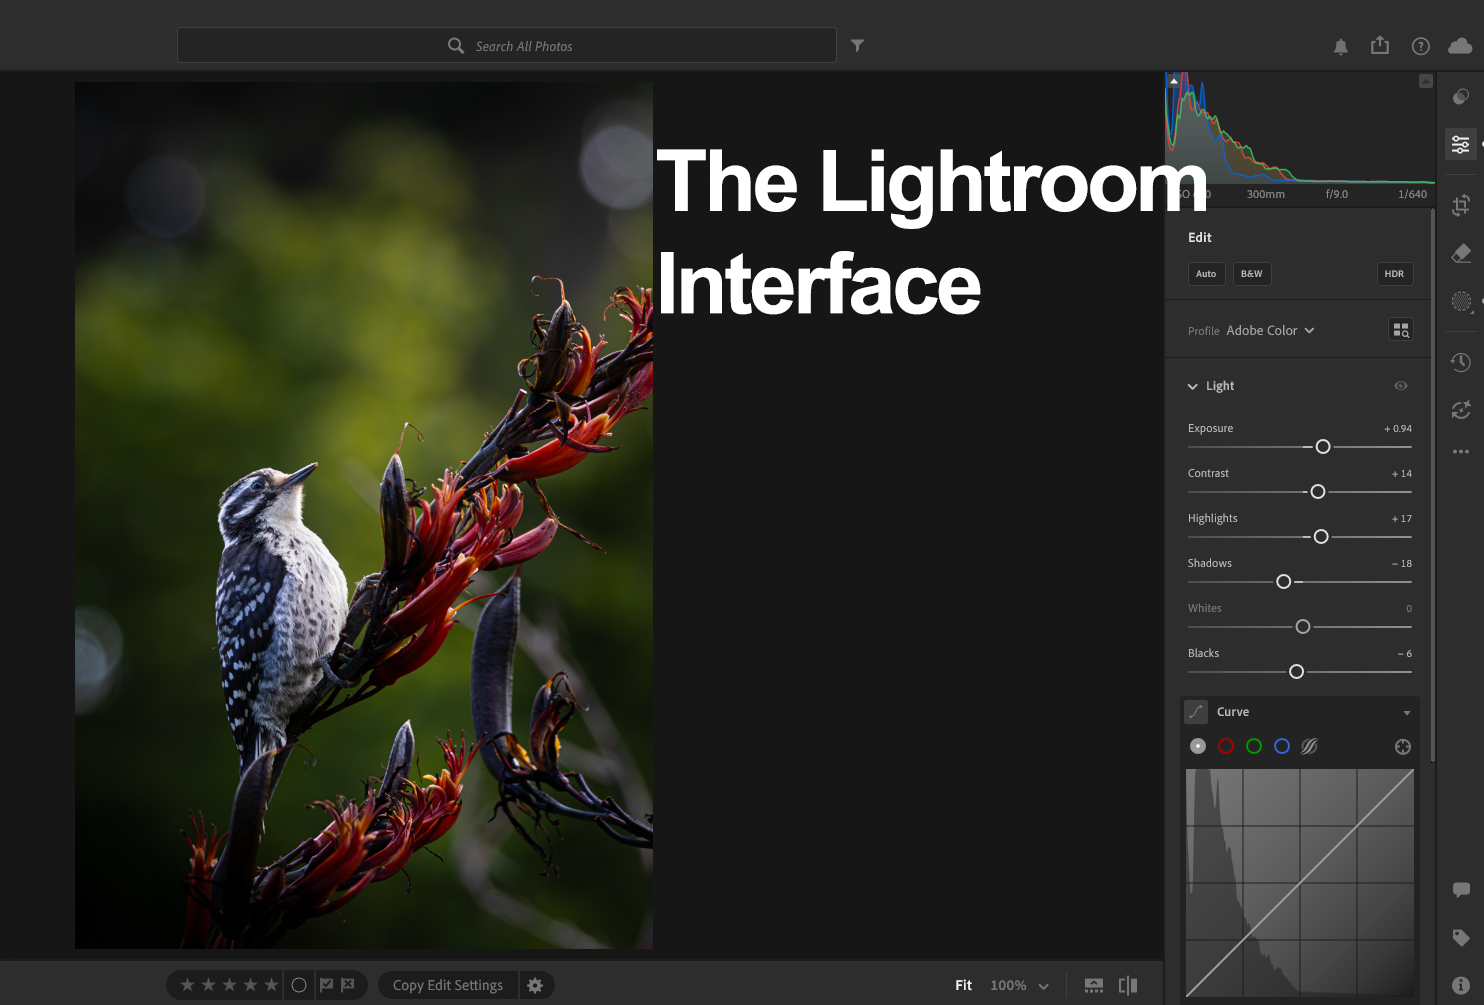Viewport: 1484px width, 1005px height.
Task: Select the RGB white curve channel
Action: pos(1198,746)
